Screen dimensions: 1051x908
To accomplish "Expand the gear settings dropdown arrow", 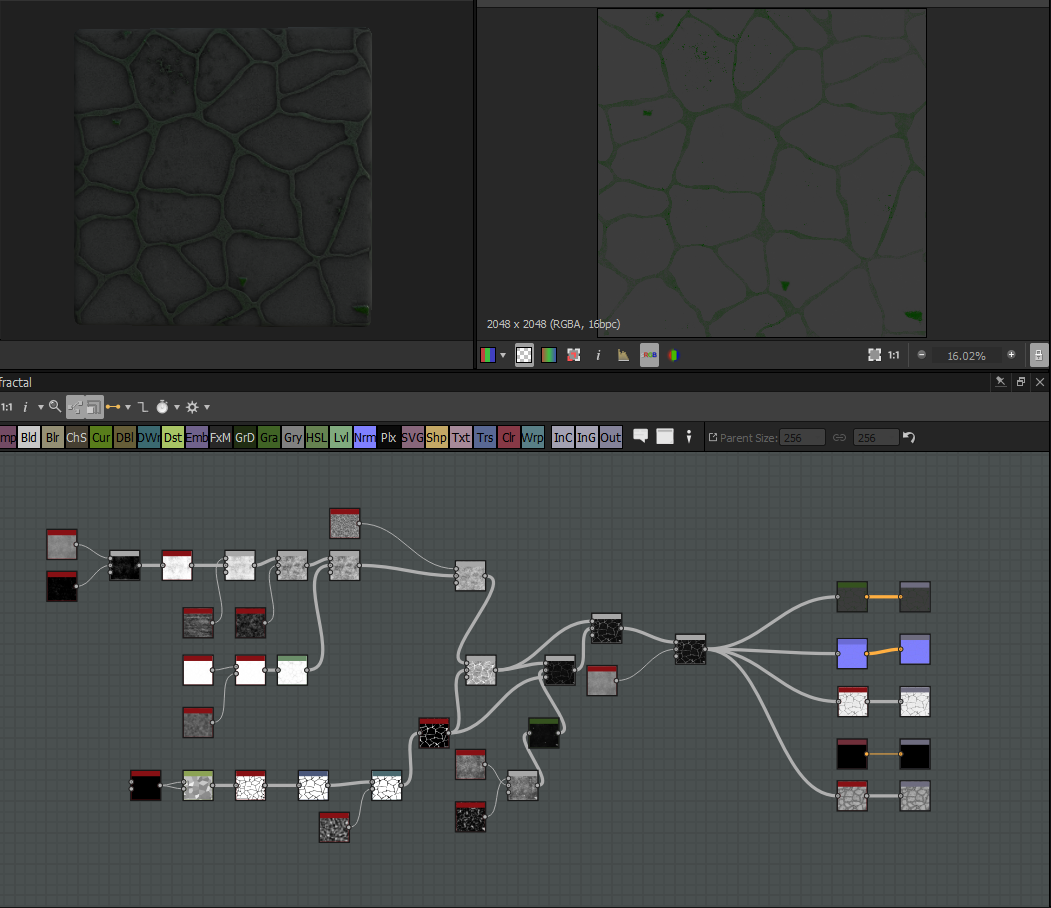I will [x=207, y=407].
